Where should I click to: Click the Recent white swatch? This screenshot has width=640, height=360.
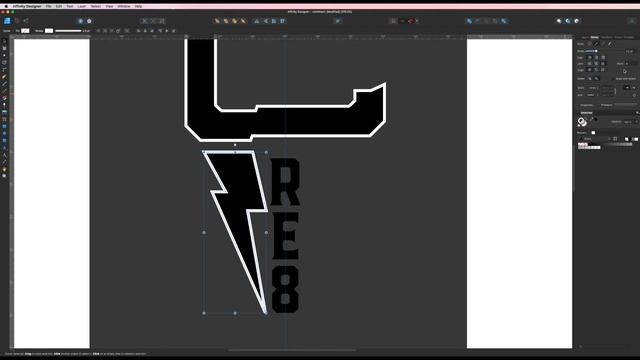[x=593, y=133]
